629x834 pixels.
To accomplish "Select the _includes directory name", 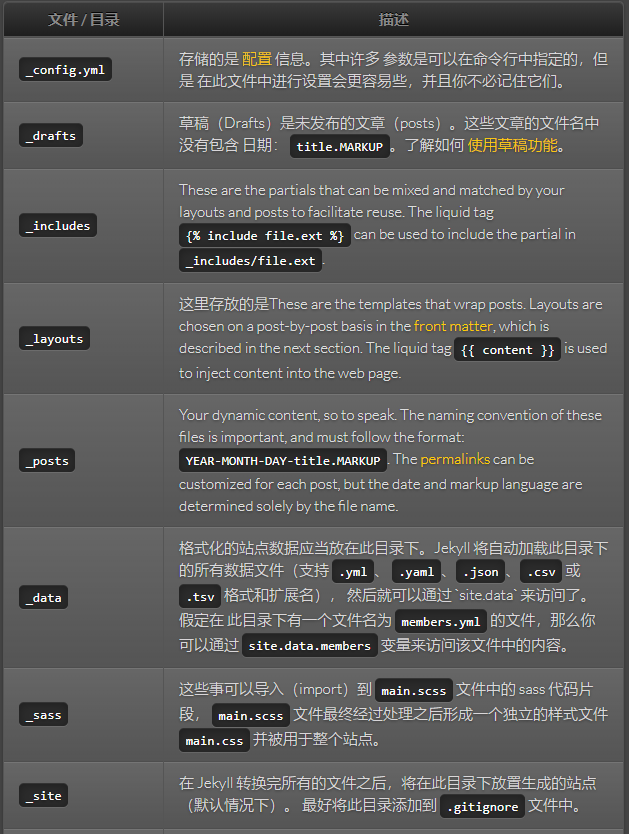I will 58,226.
